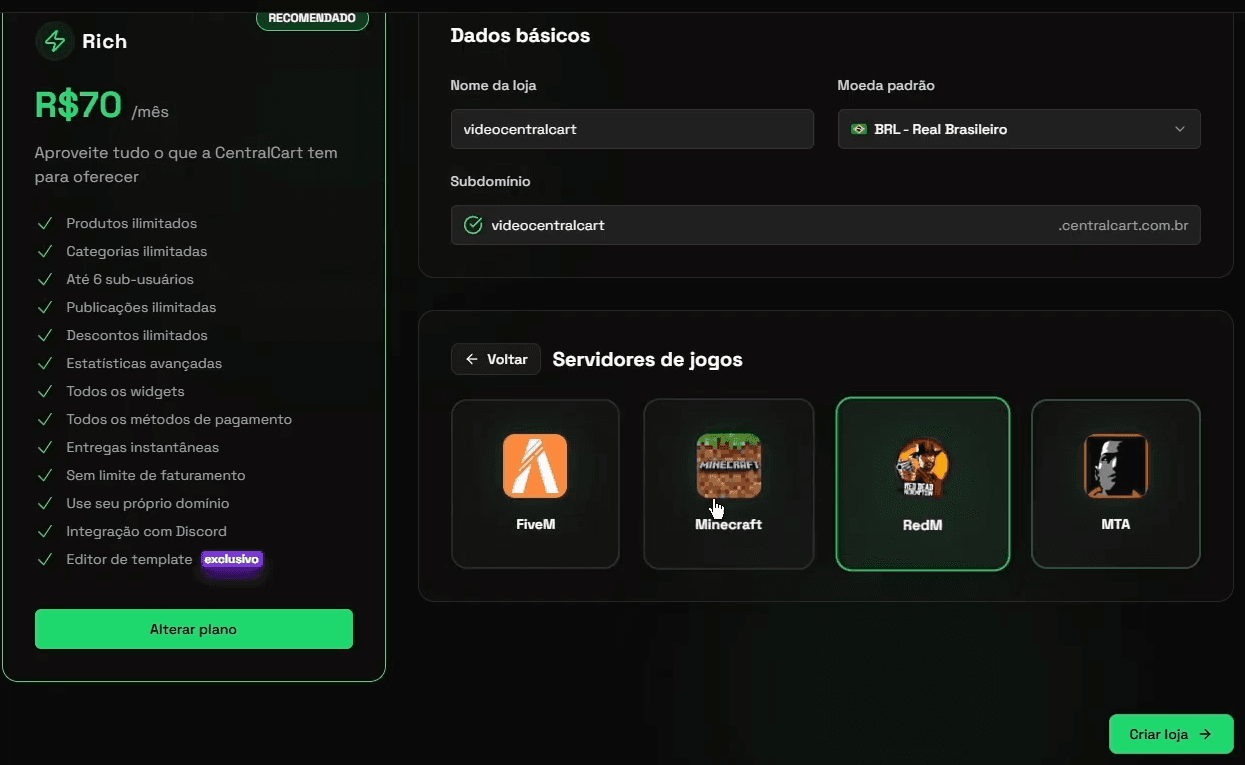Click the Rich plan lightning bolt icon
Screen dimensions: 1245x765
[x=55, y=41]
